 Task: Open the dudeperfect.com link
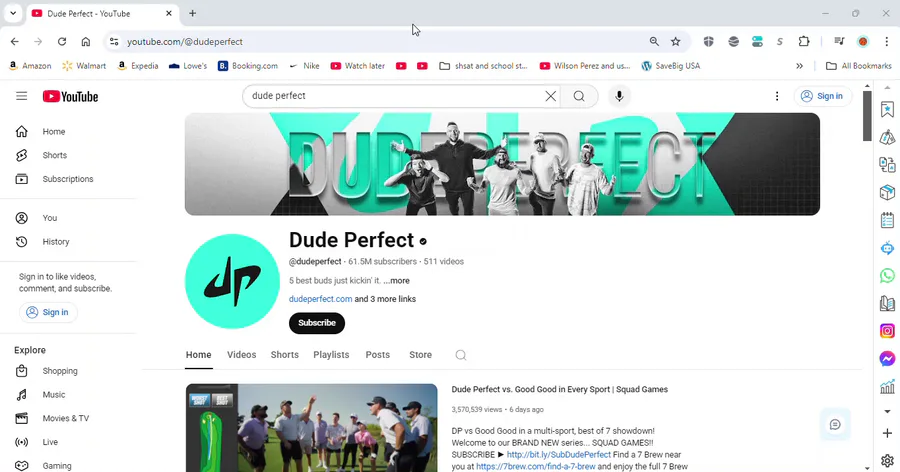pyautogui.click(x=320, y=299)
